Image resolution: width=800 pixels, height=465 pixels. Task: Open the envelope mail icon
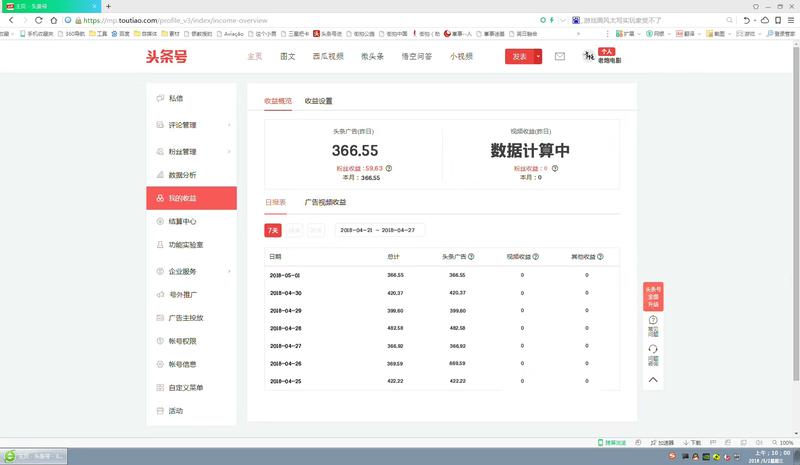(560, 56)
